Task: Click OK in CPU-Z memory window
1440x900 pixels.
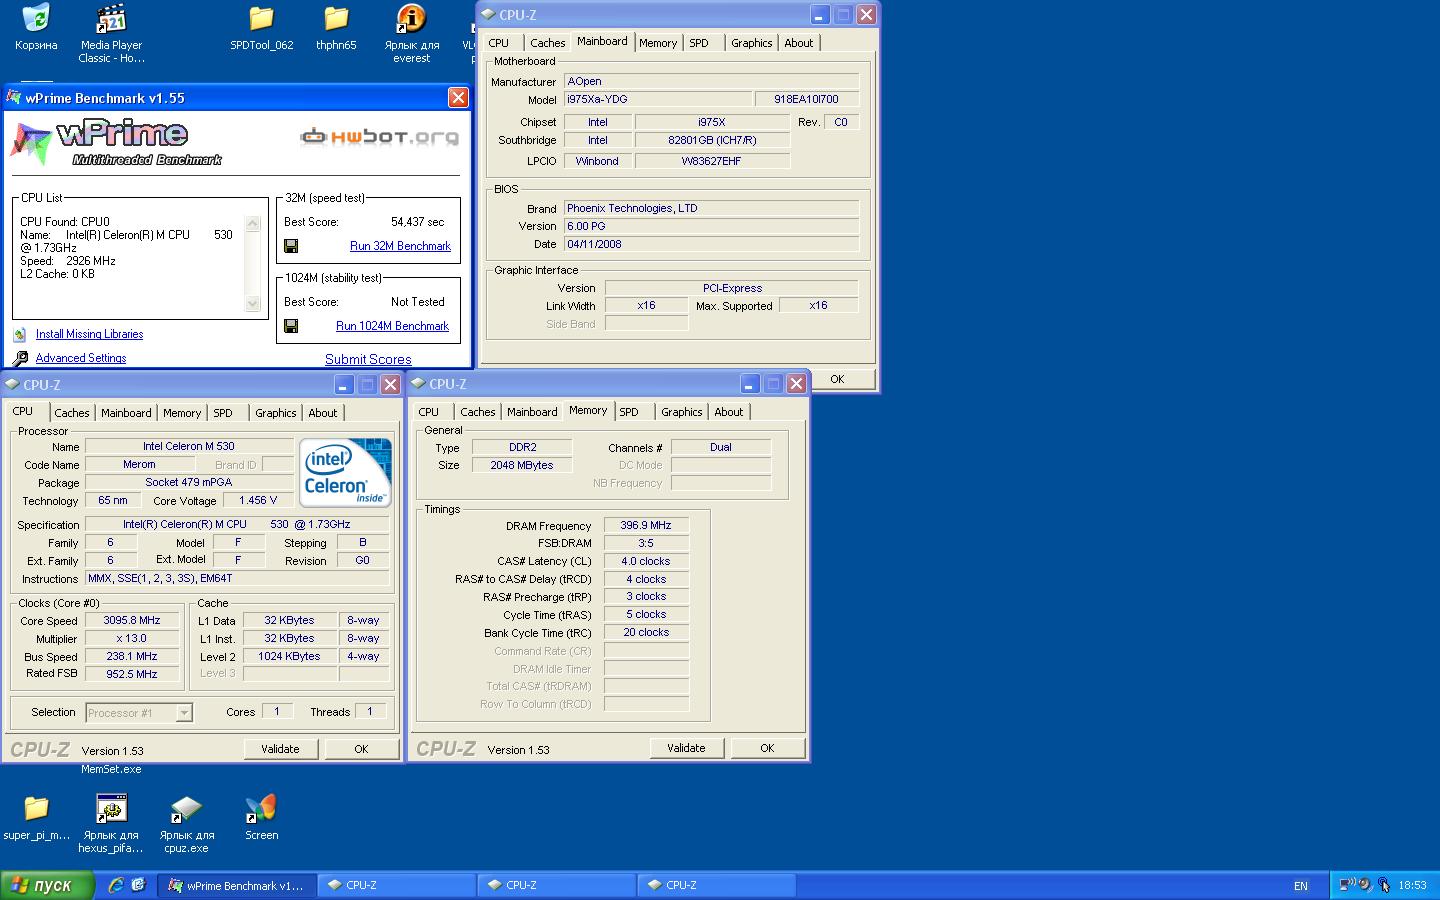Action: 767,748
